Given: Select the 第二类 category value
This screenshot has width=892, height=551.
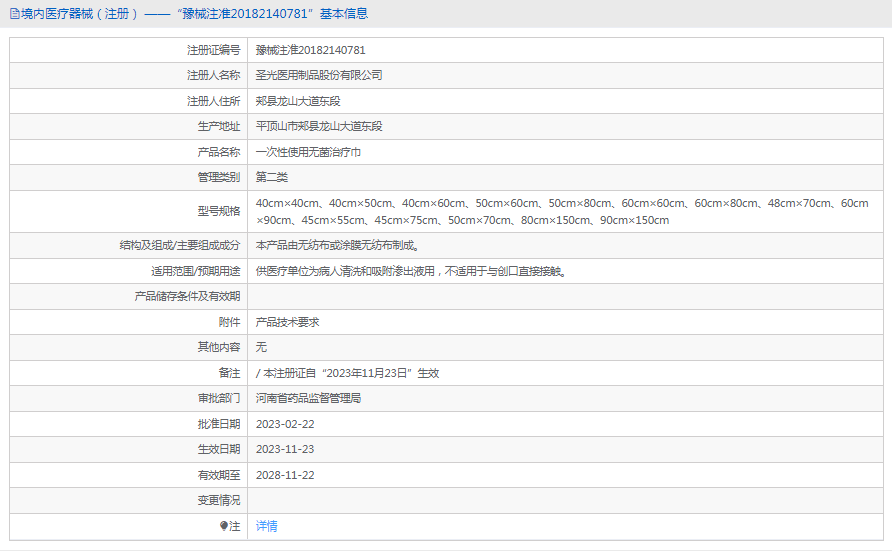Looking at the screenshot, I should pyautogui.click(x=271, y=177).
